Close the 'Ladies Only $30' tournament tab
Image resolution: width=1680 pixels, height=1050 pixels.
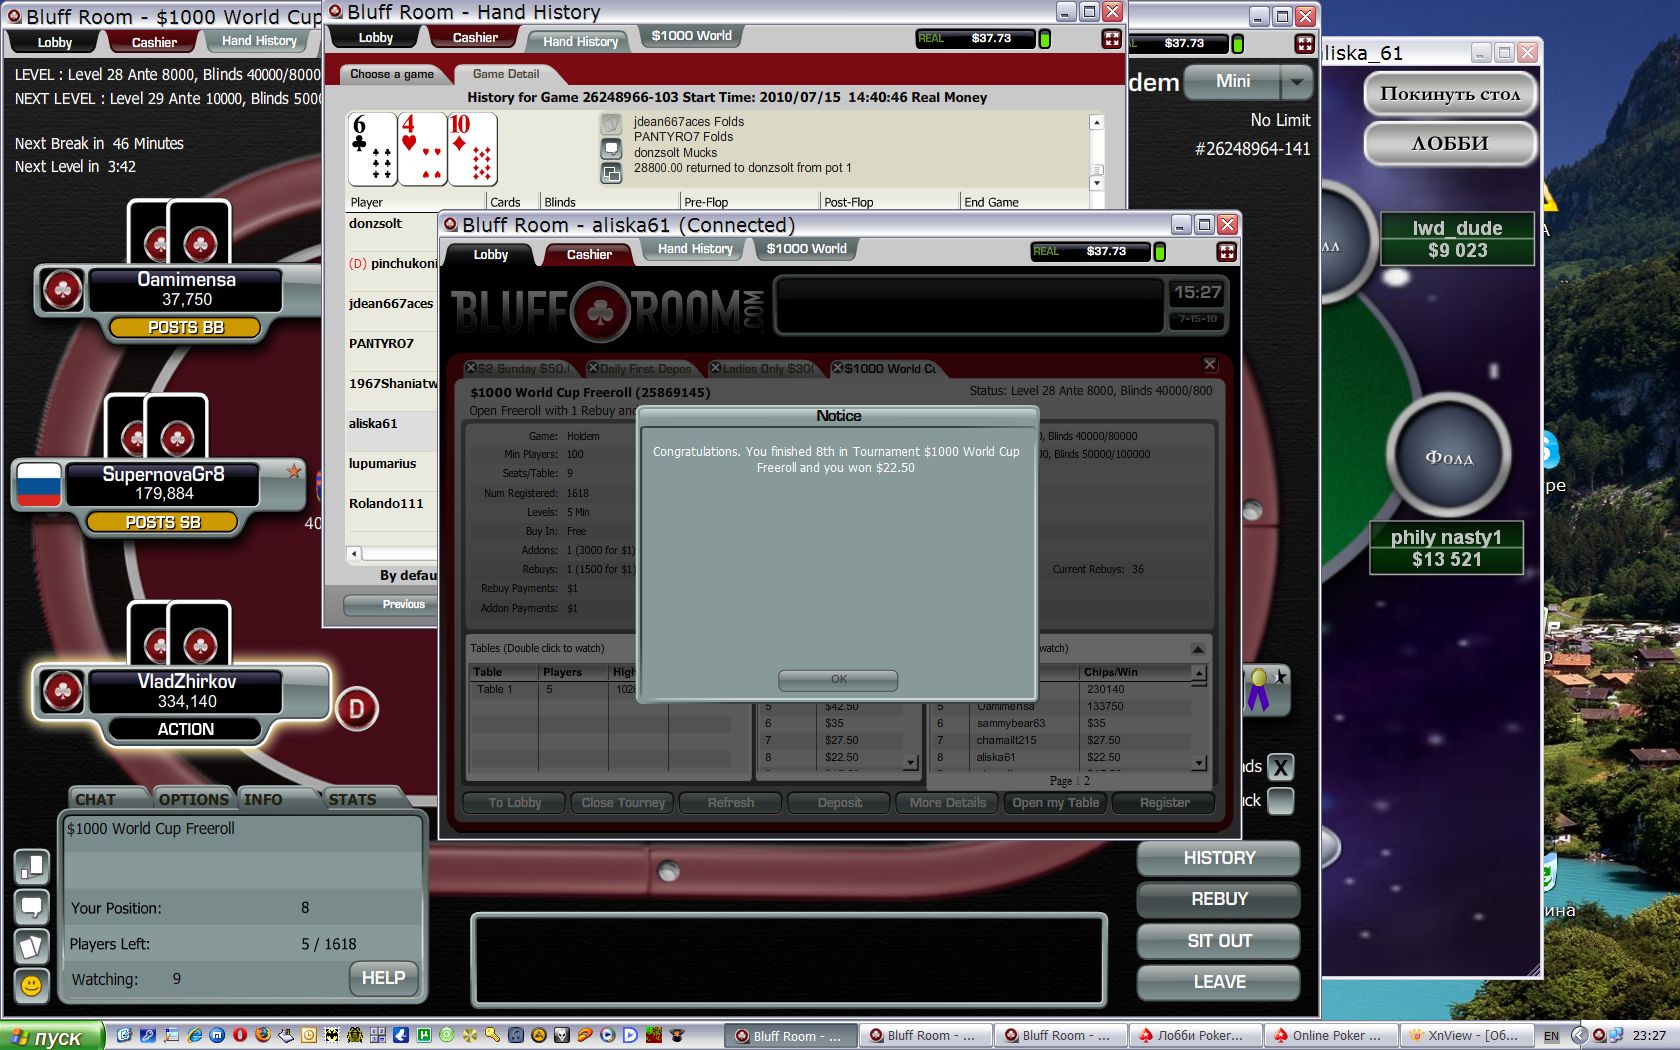(715, 368)
